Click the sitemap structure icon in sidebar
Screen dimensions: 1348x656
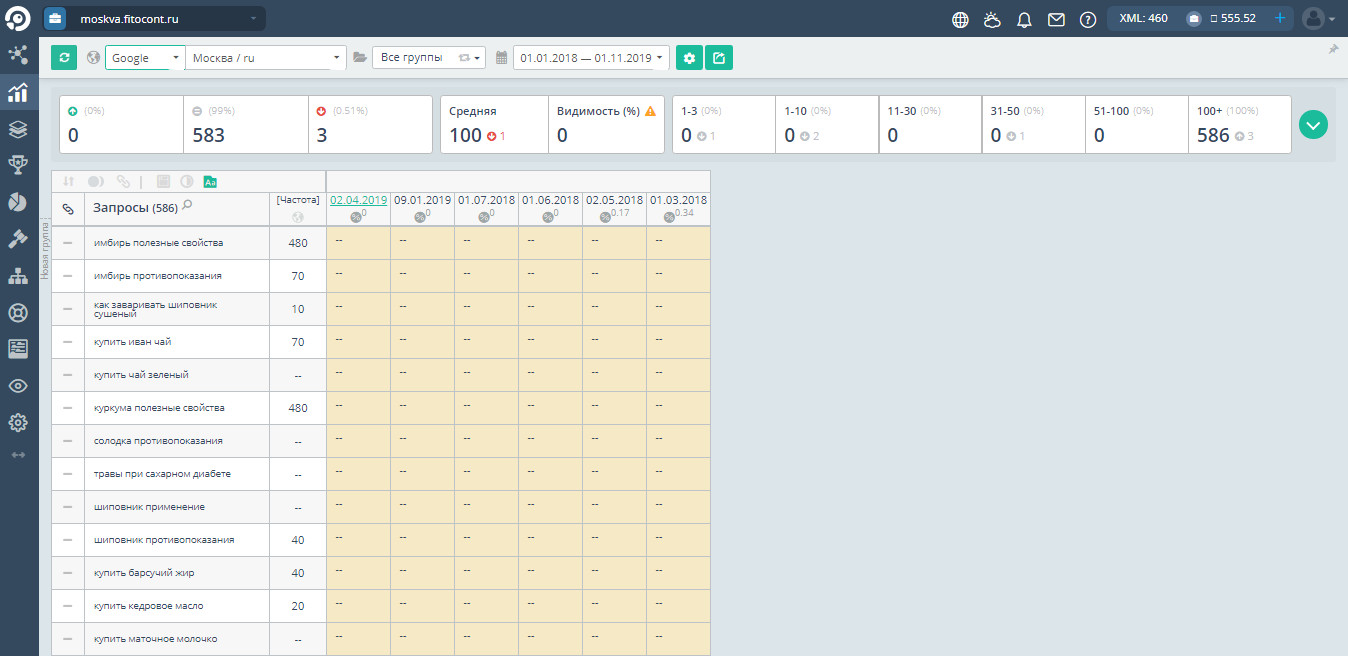tap(18, 276)
